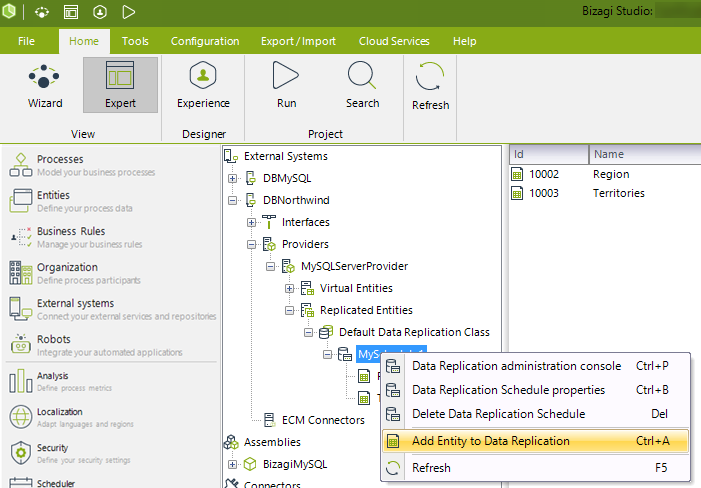Expand the DBMySQL tree node

232,178
